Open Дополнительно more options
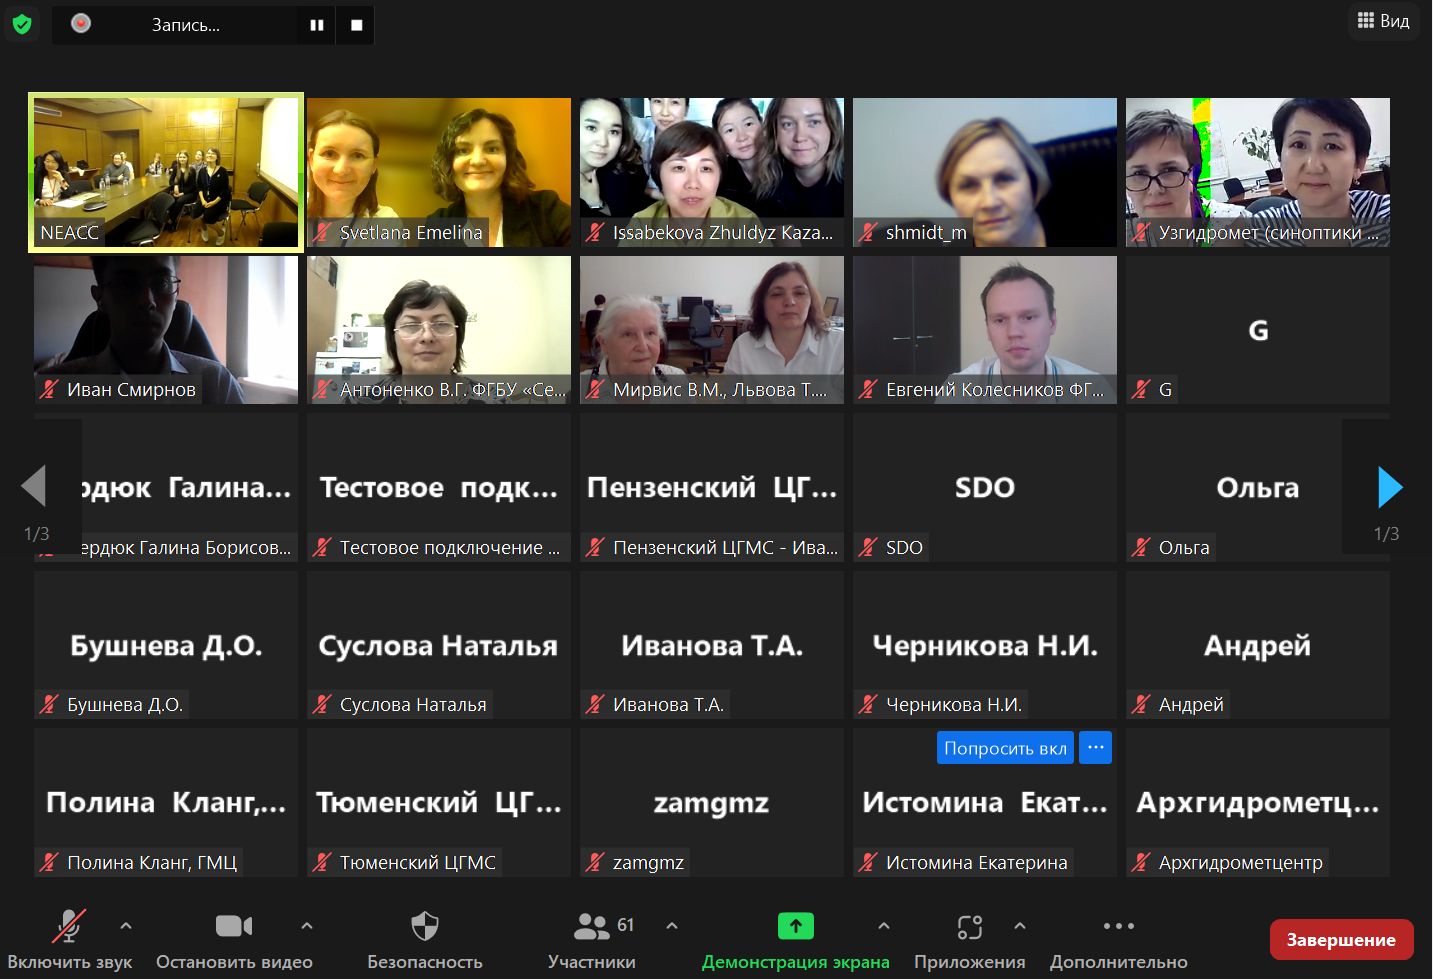Image resolution: width=1433 pixels, height=979 pixels. [1119, 940]
